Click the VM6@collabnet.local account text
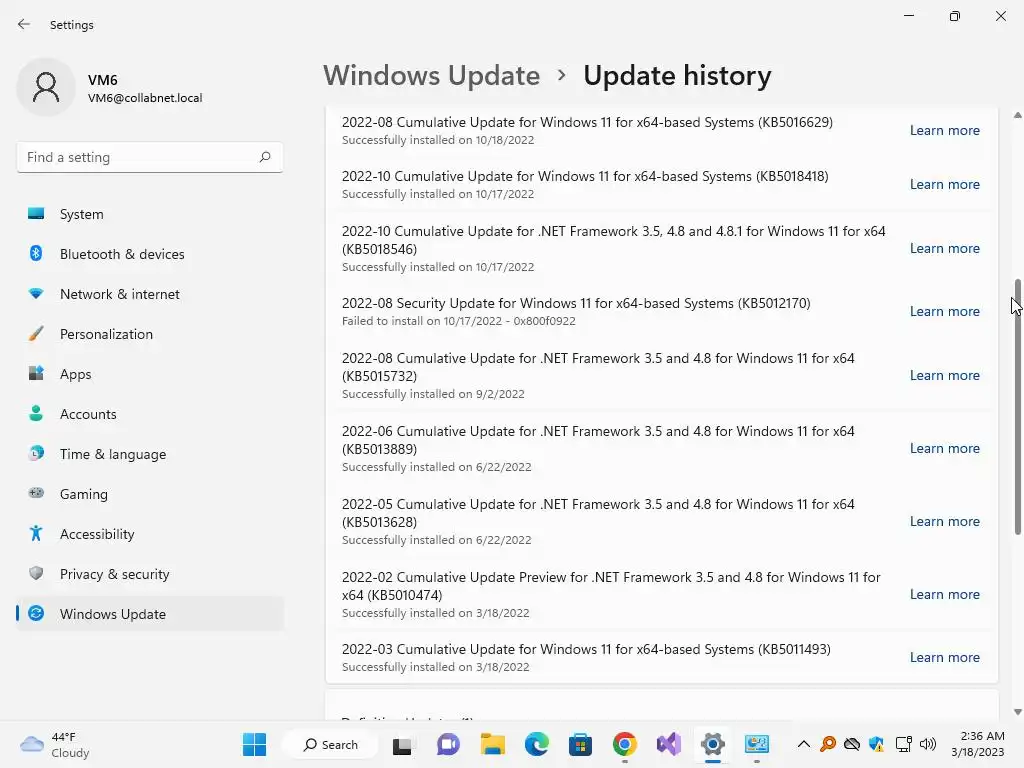 tap(145, 98)
